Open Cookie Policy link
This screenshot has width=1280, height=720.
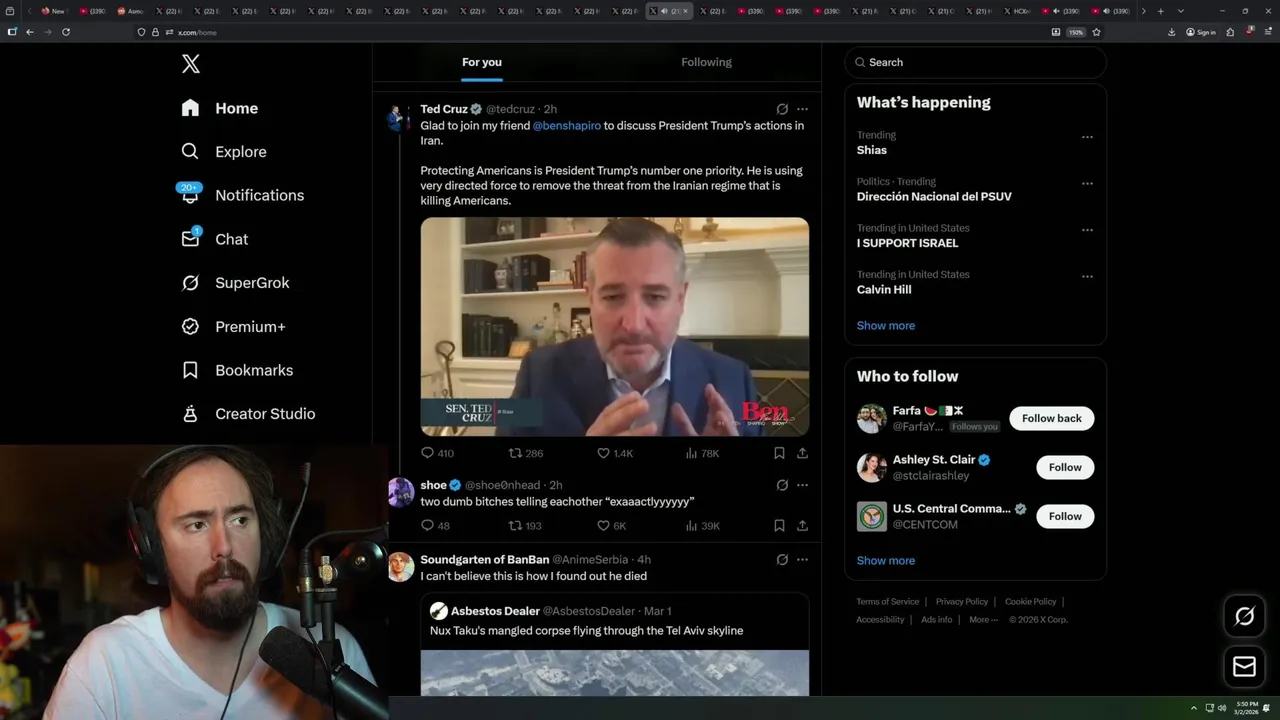coord(1030,602)
